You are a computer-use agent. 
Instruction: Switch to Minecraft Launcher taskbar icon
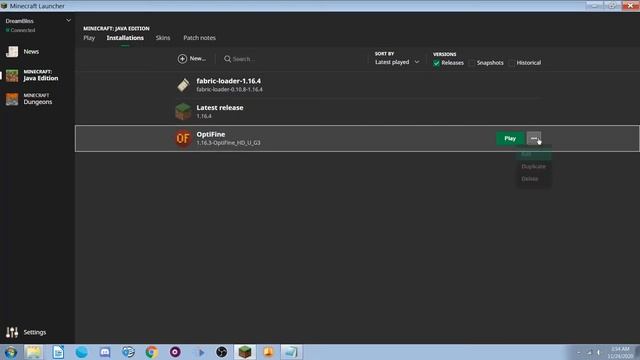245,352
